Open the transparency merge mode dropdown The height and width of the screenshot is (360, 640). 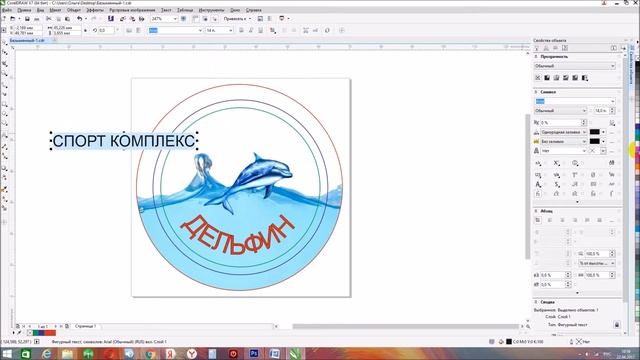574,66
